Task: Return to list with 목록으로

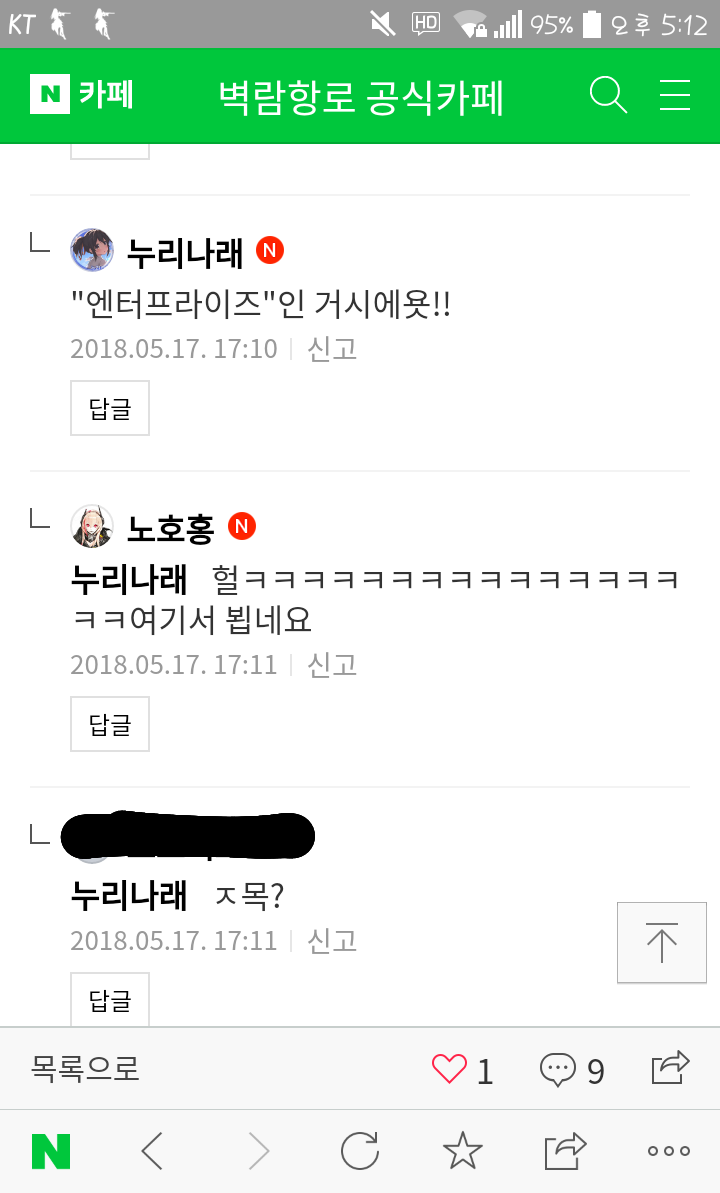Action: coord(84,1068)
